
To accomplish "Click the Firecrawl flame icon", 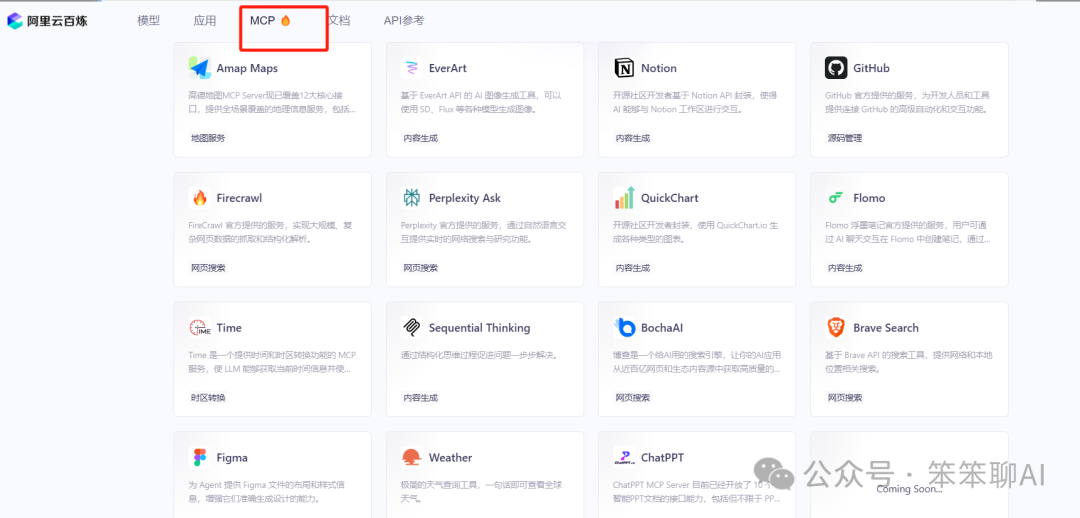I will tap(200, 198).
